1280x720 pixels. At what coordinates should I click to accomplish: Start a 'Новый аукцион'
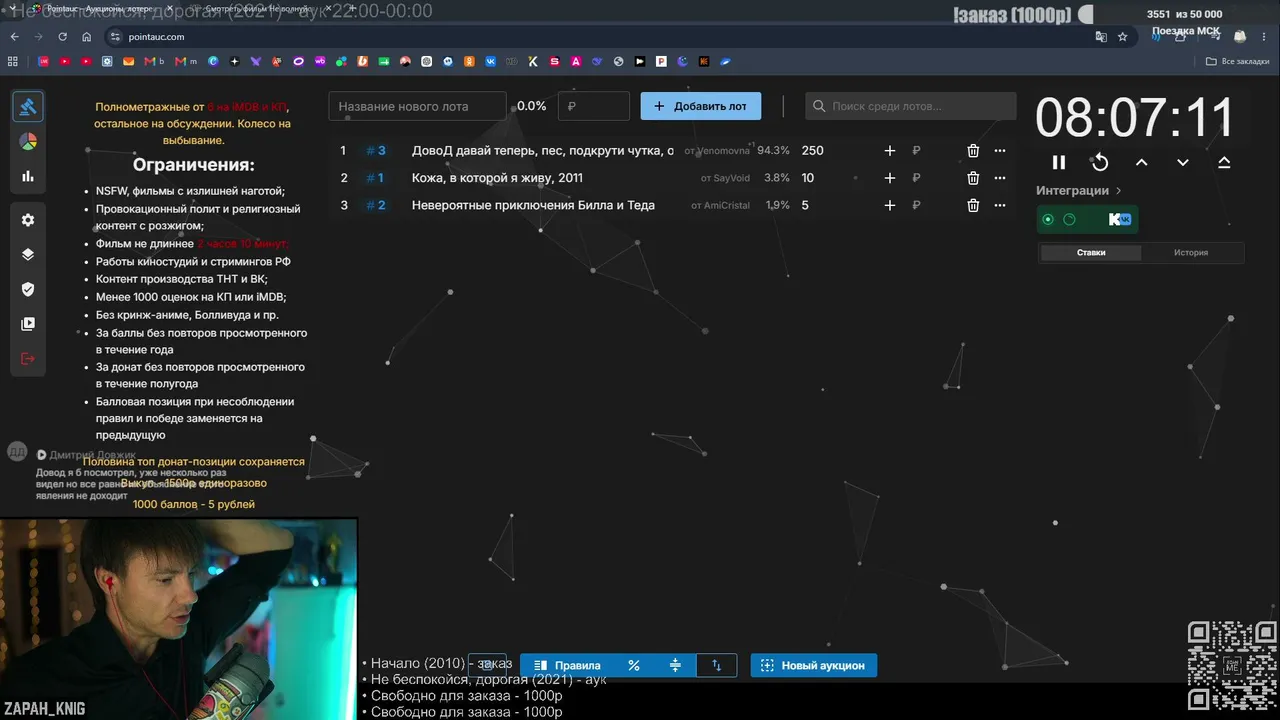[813, 665]
